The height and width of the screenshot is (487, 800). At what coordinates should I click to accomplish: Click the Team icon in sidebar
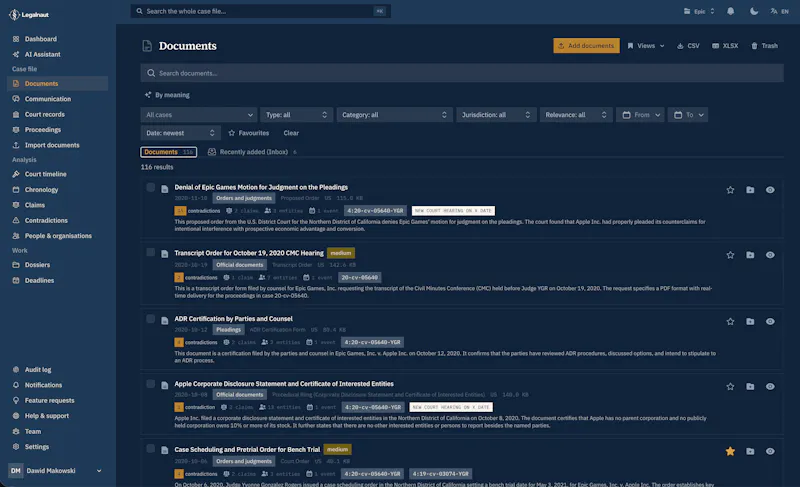(16, 431)
